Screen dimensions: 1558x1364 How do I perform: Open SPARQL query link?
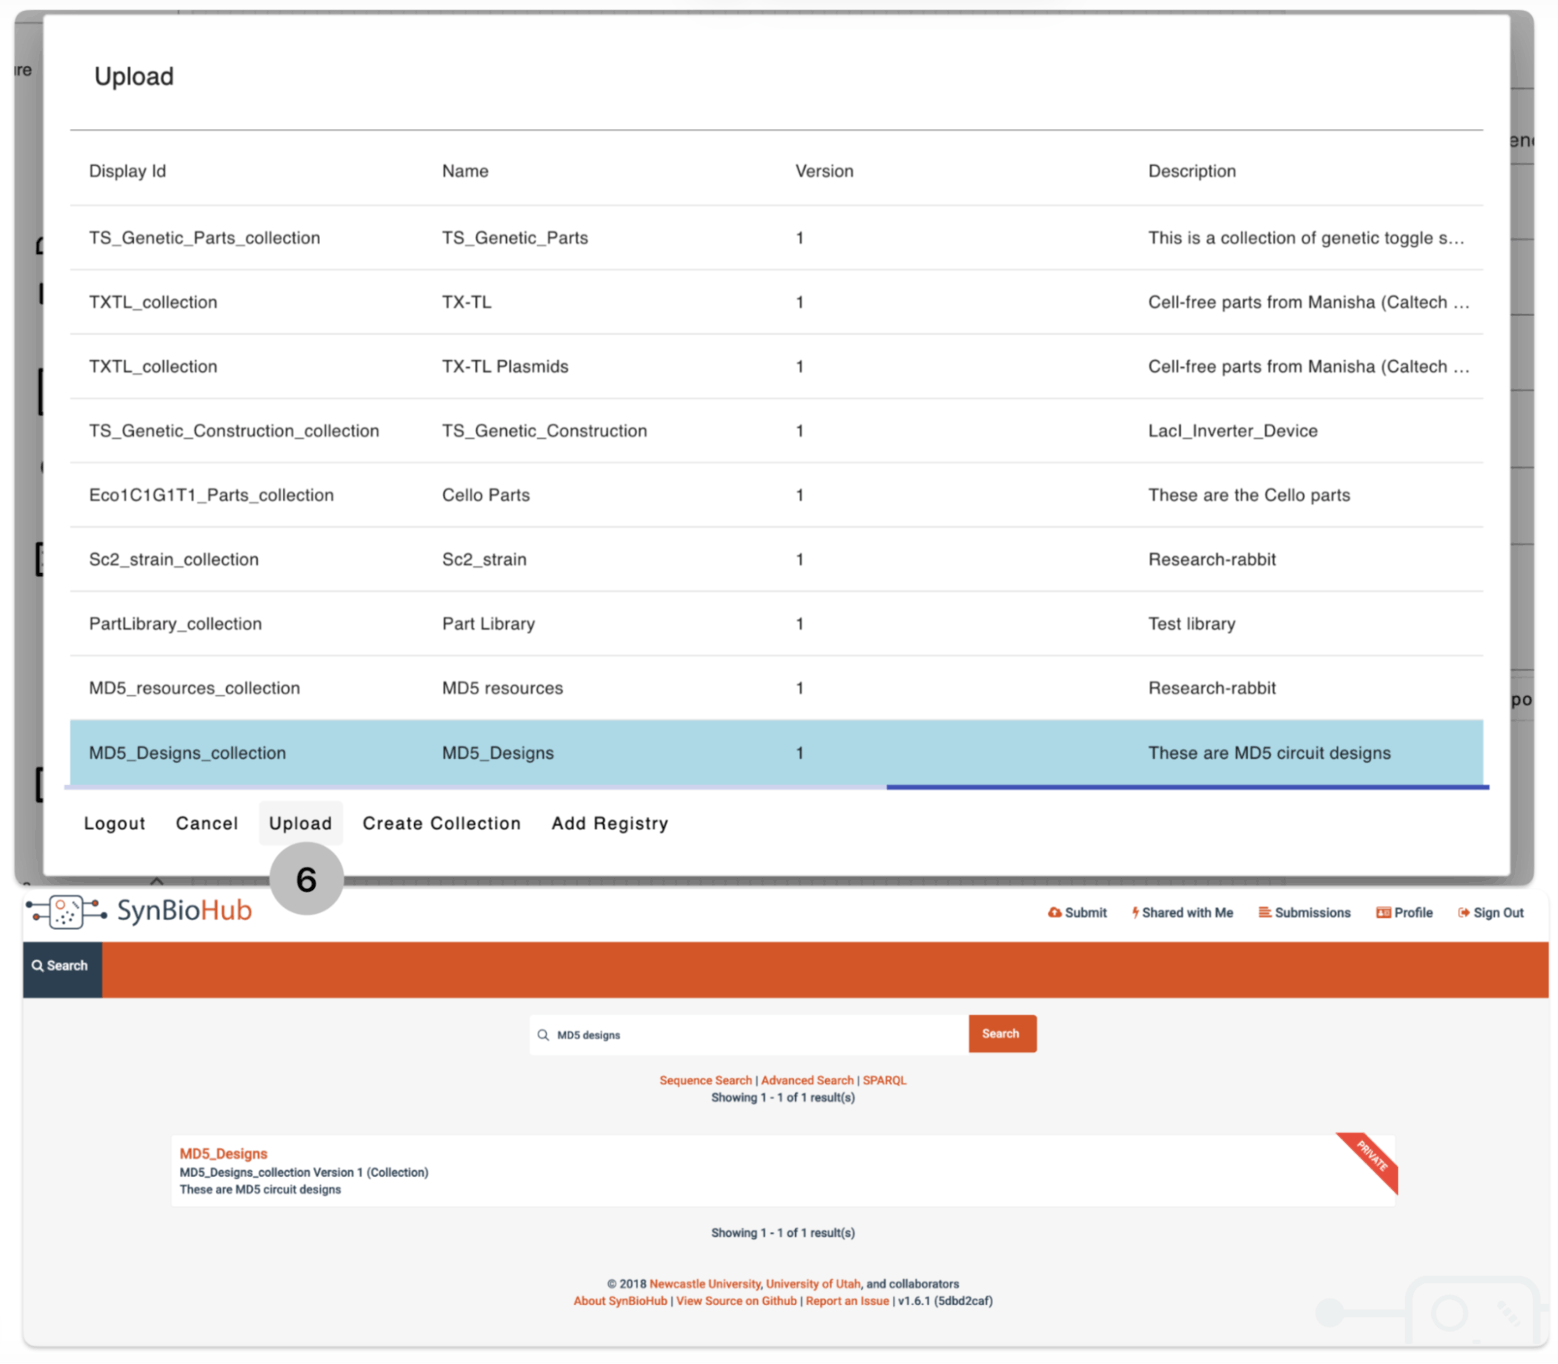884,1081
